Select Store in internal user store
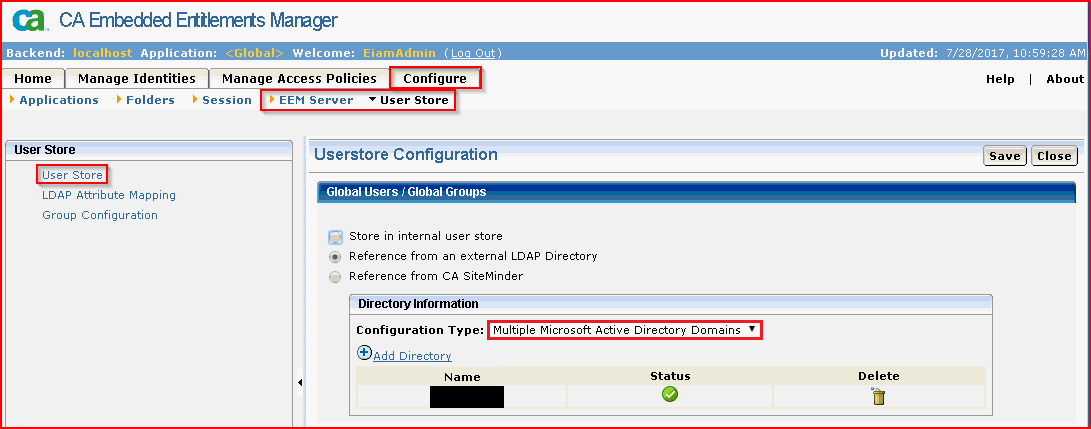This screenshot has width=1091, height=429. pos(335,237)
